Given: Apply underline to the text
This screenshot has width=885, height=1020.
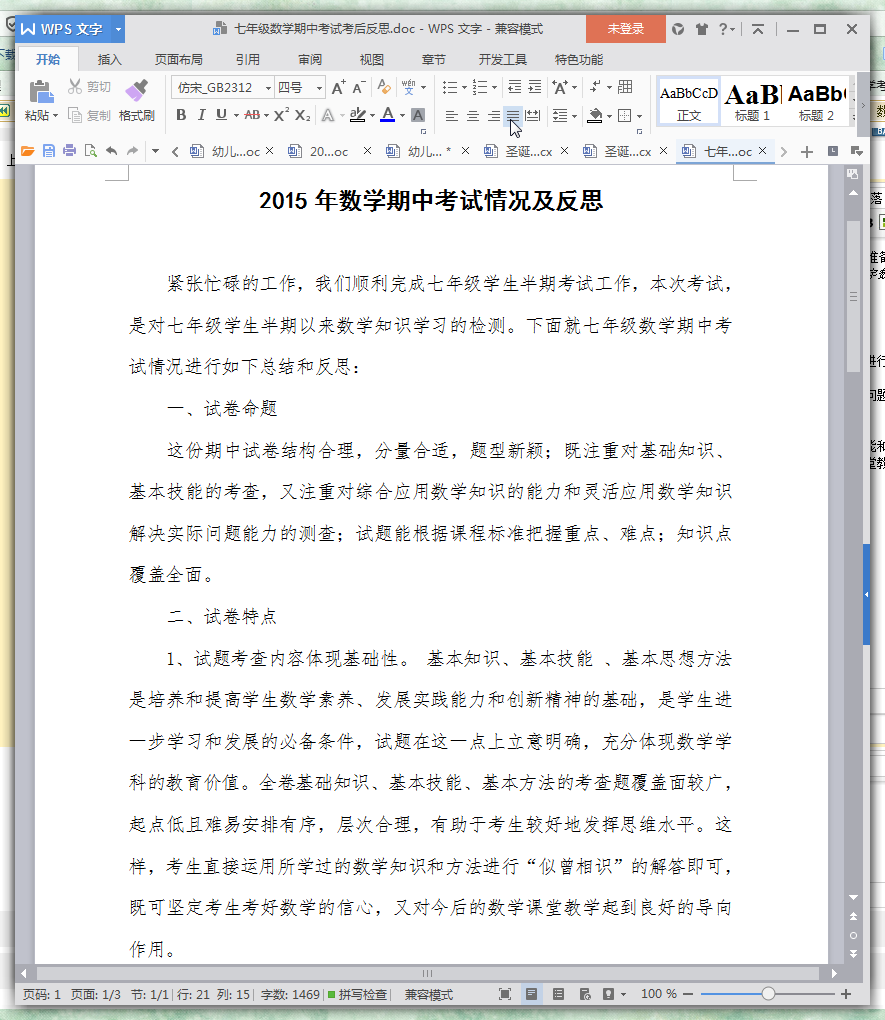Looking at the screenshot, I should pyautogui.click(x=220, y=116).
